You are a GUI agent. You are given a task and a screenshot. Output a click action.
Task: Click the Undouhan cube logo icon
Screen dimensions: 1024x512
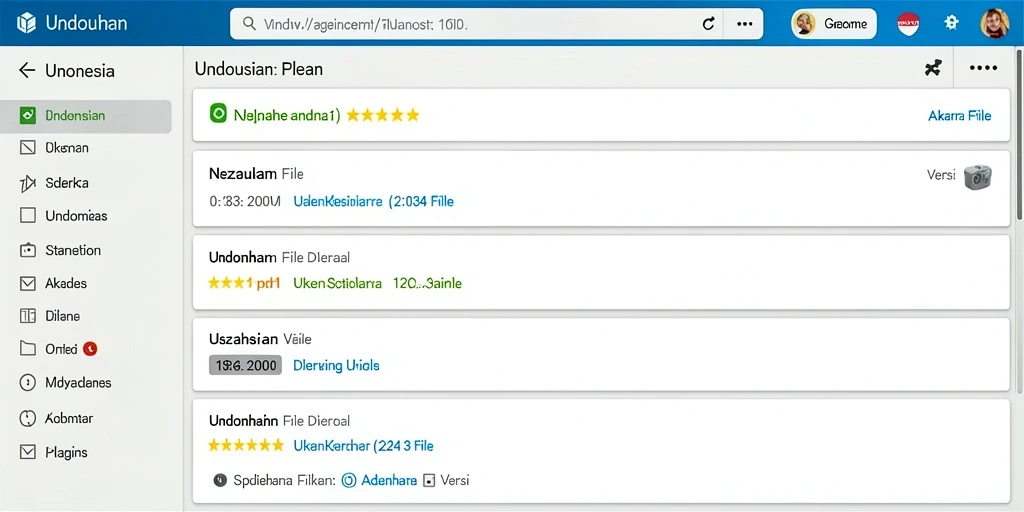pyautogui.click(x=27, y=24)
